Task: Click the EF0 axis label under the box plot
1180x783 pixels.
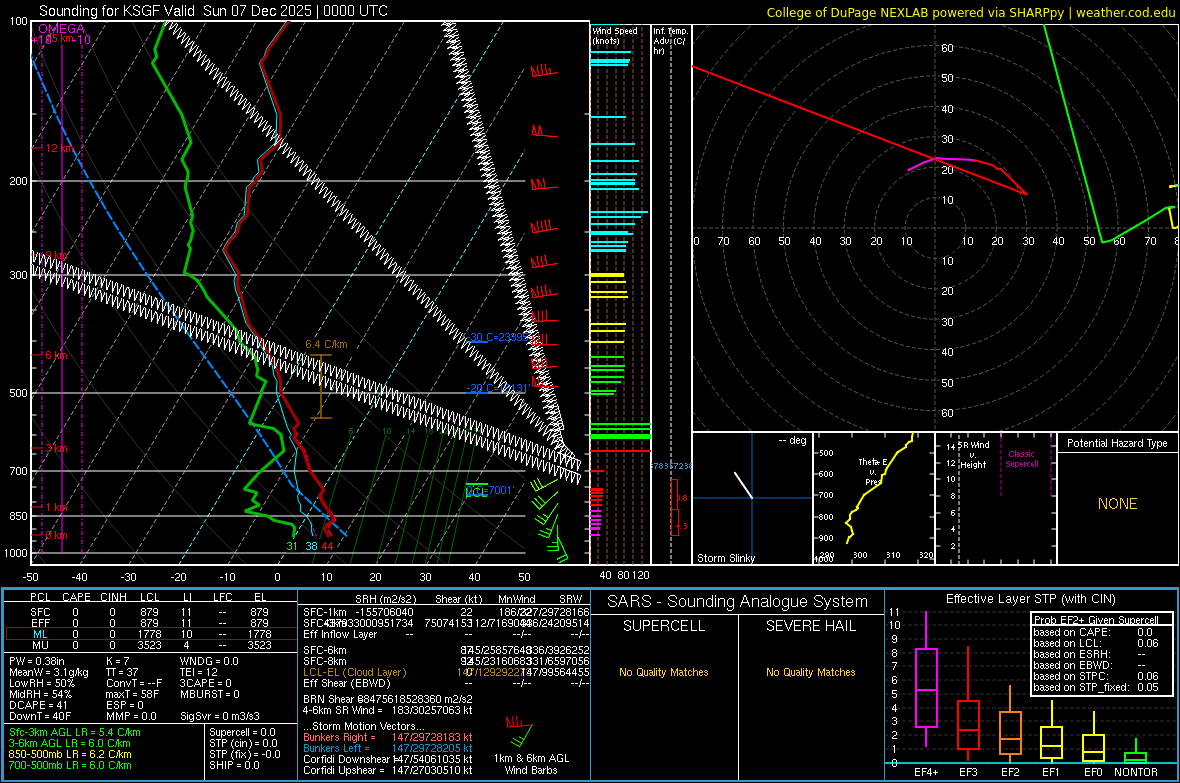Action: click(x=1093, y=772)
